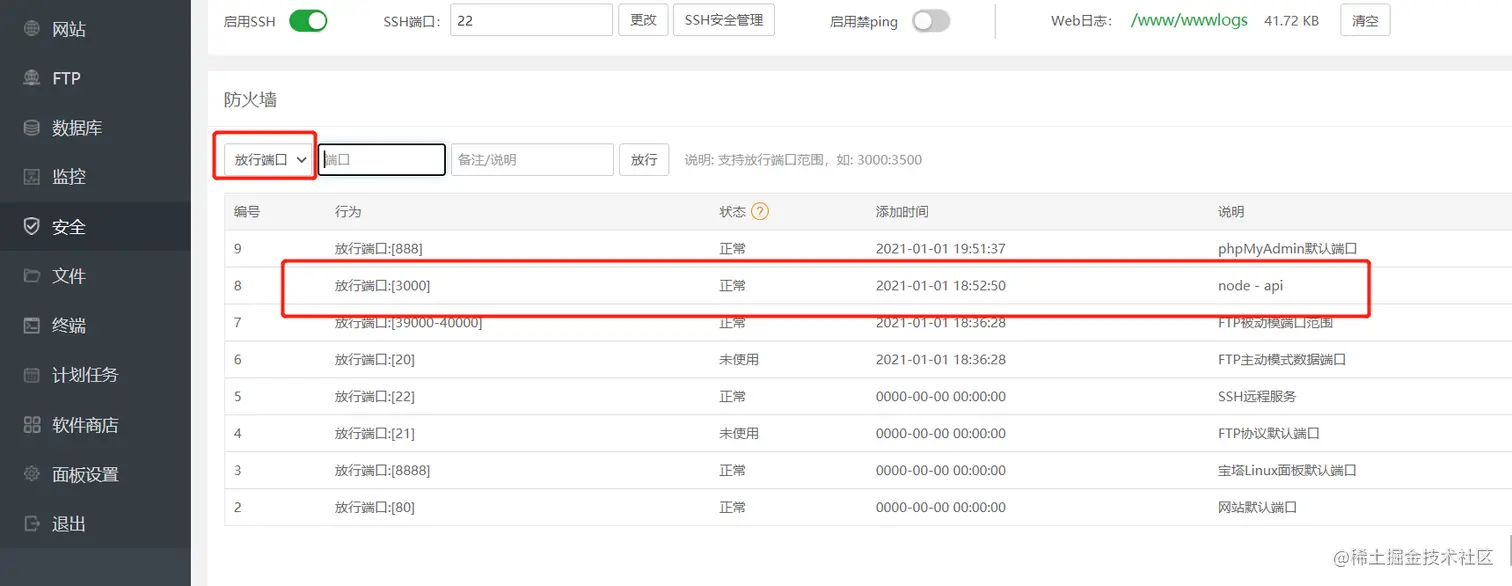1512x586 pixels.
Task: Enable the 启用禁ping switch
Action: pos(931,20)
